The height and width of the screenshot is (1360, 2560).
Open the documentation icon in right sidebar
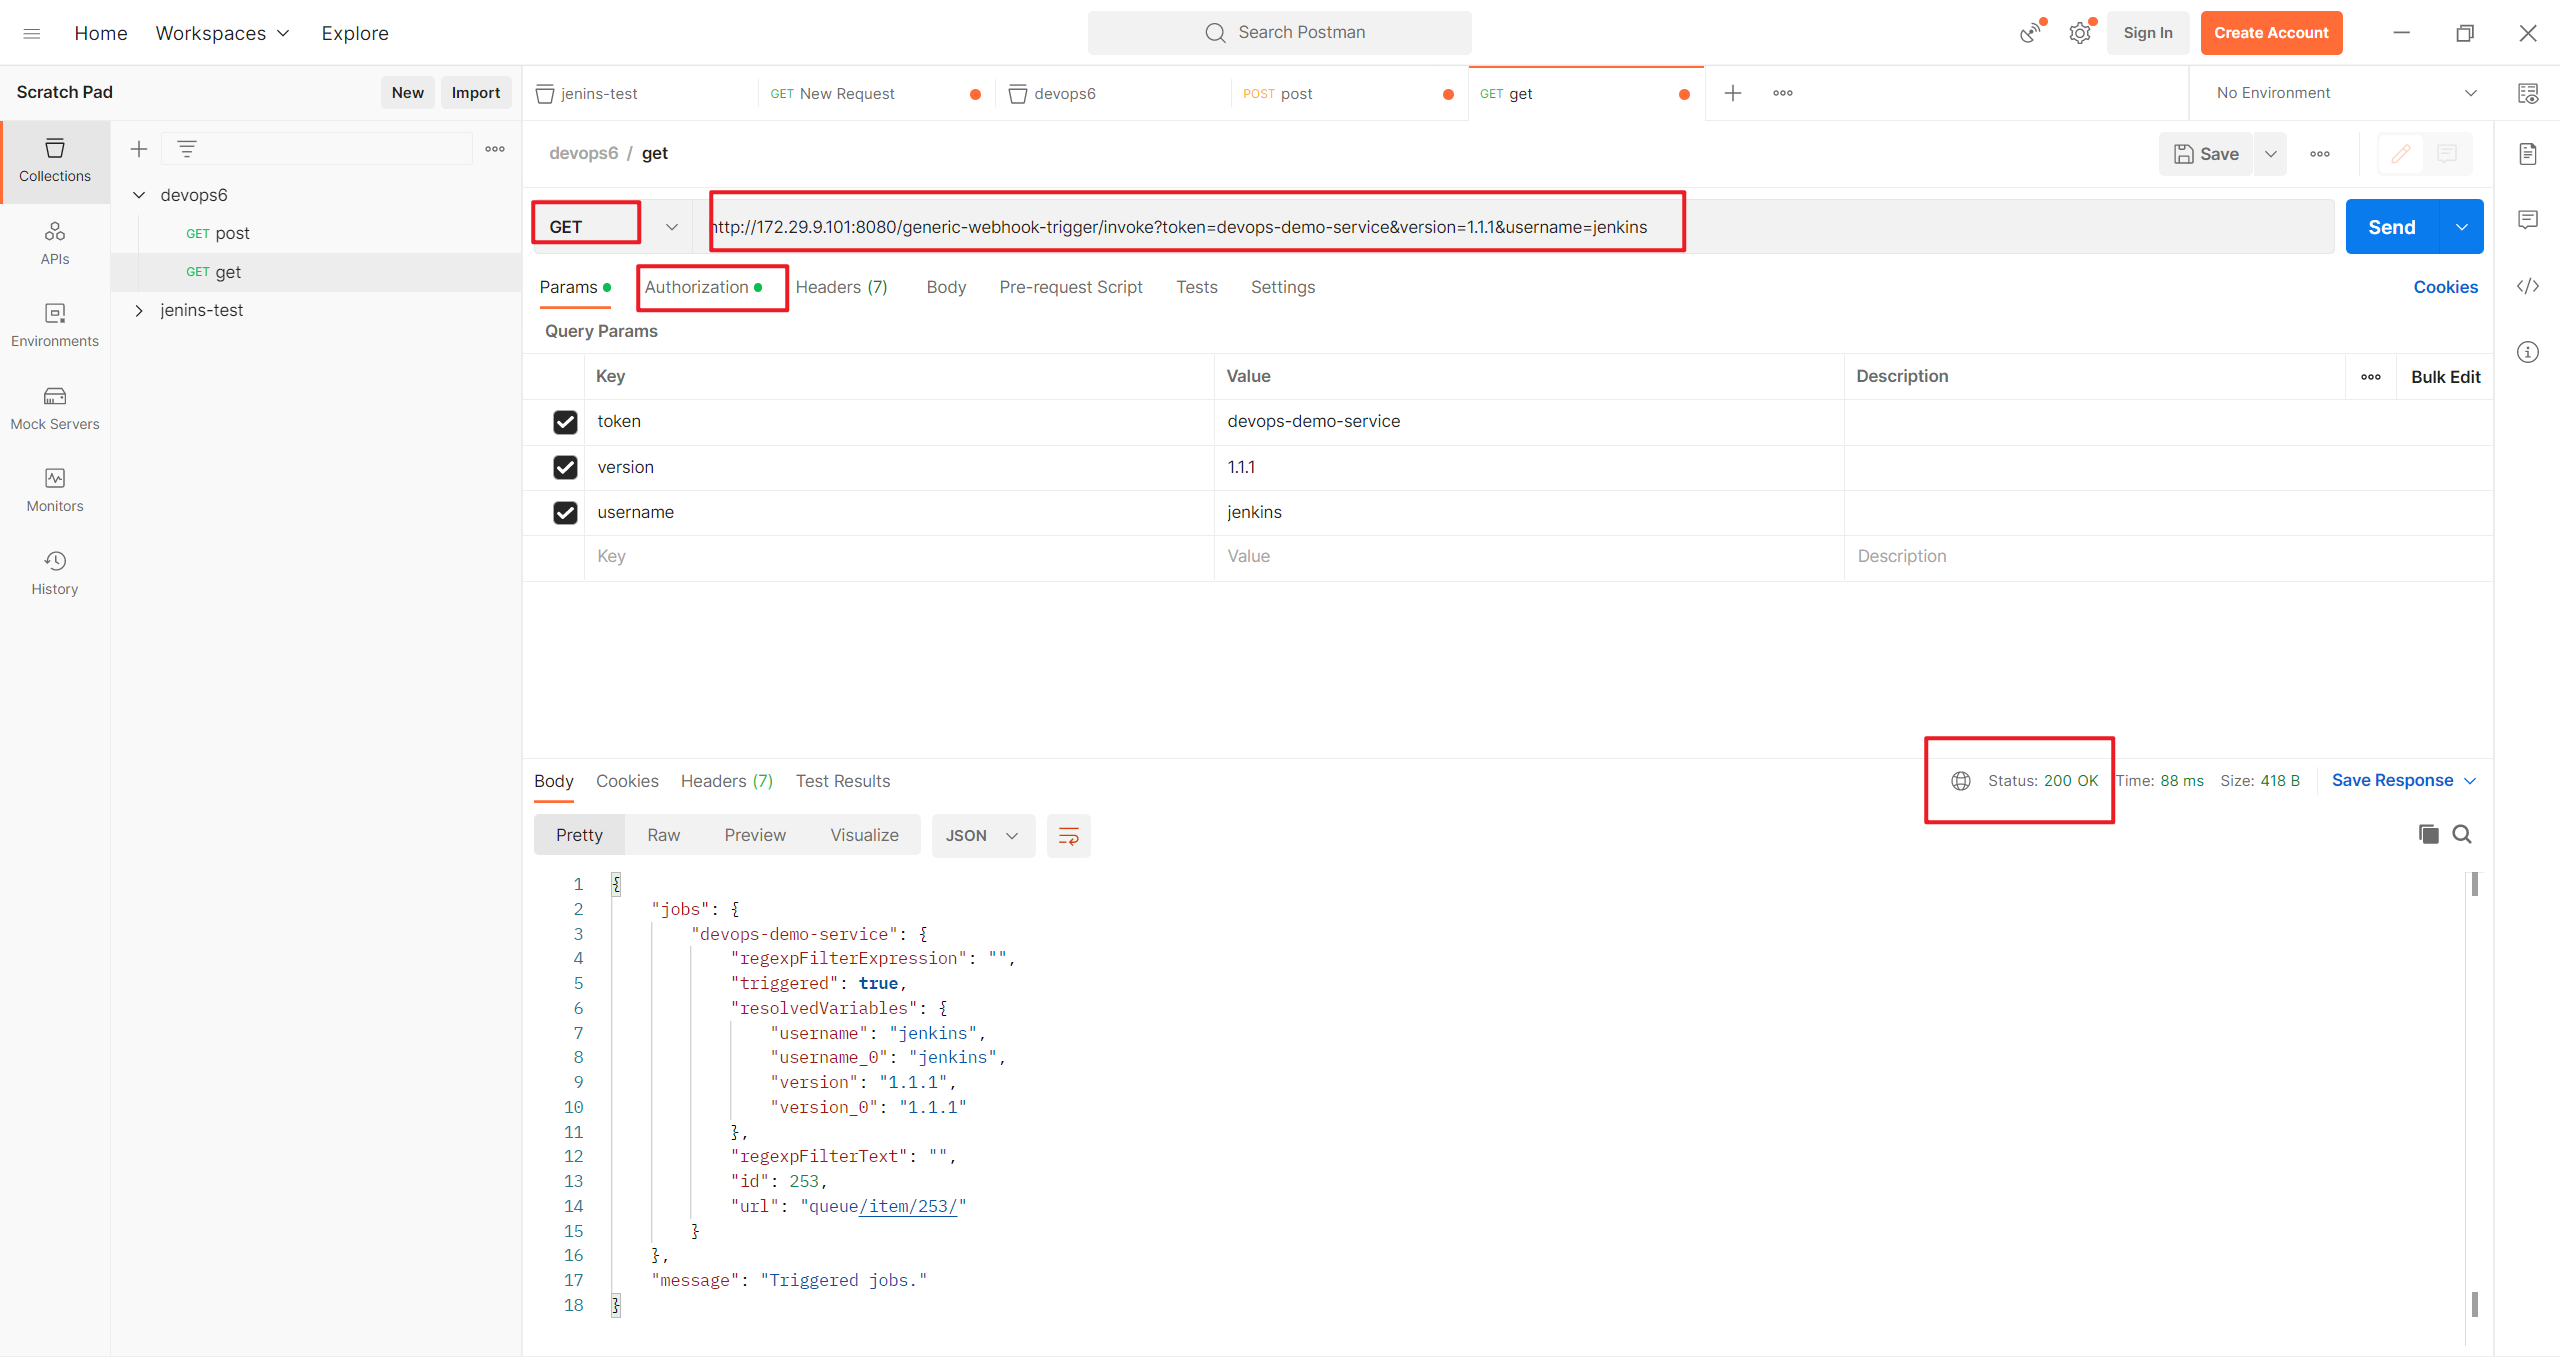click(x=2527, y=153)
